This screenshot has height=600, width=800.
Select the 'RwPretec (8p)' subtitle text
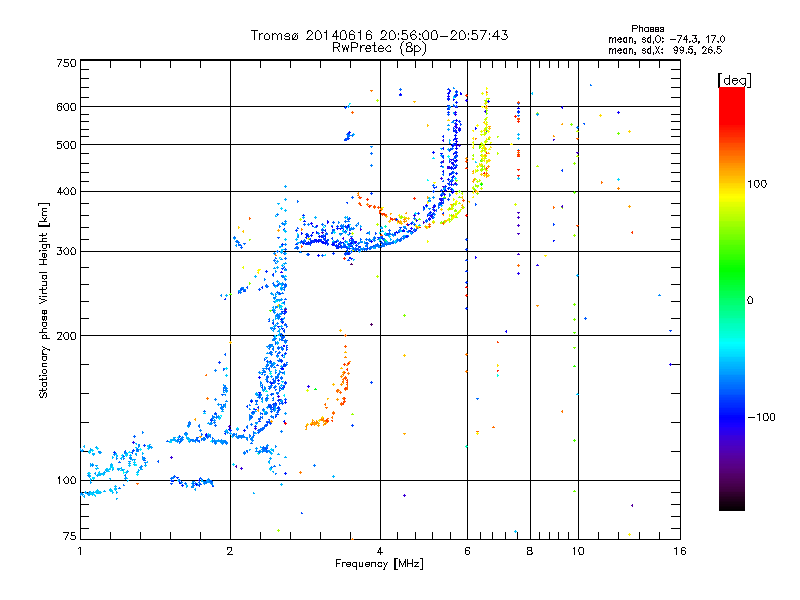(x=379, y=48)
